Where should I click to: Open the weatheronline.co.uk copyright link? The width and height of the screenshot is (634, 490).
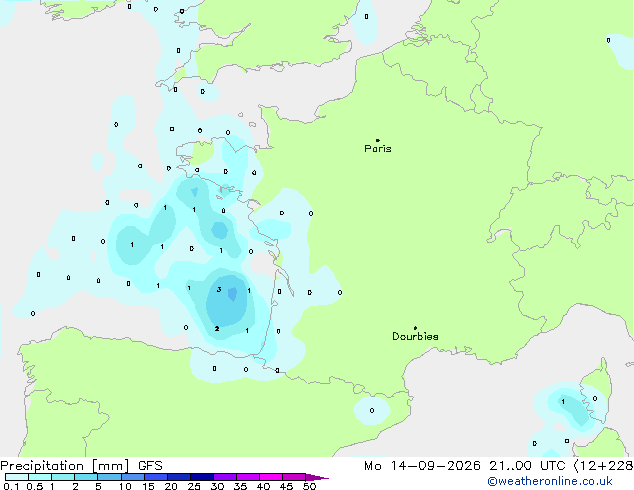click(550, 481)
